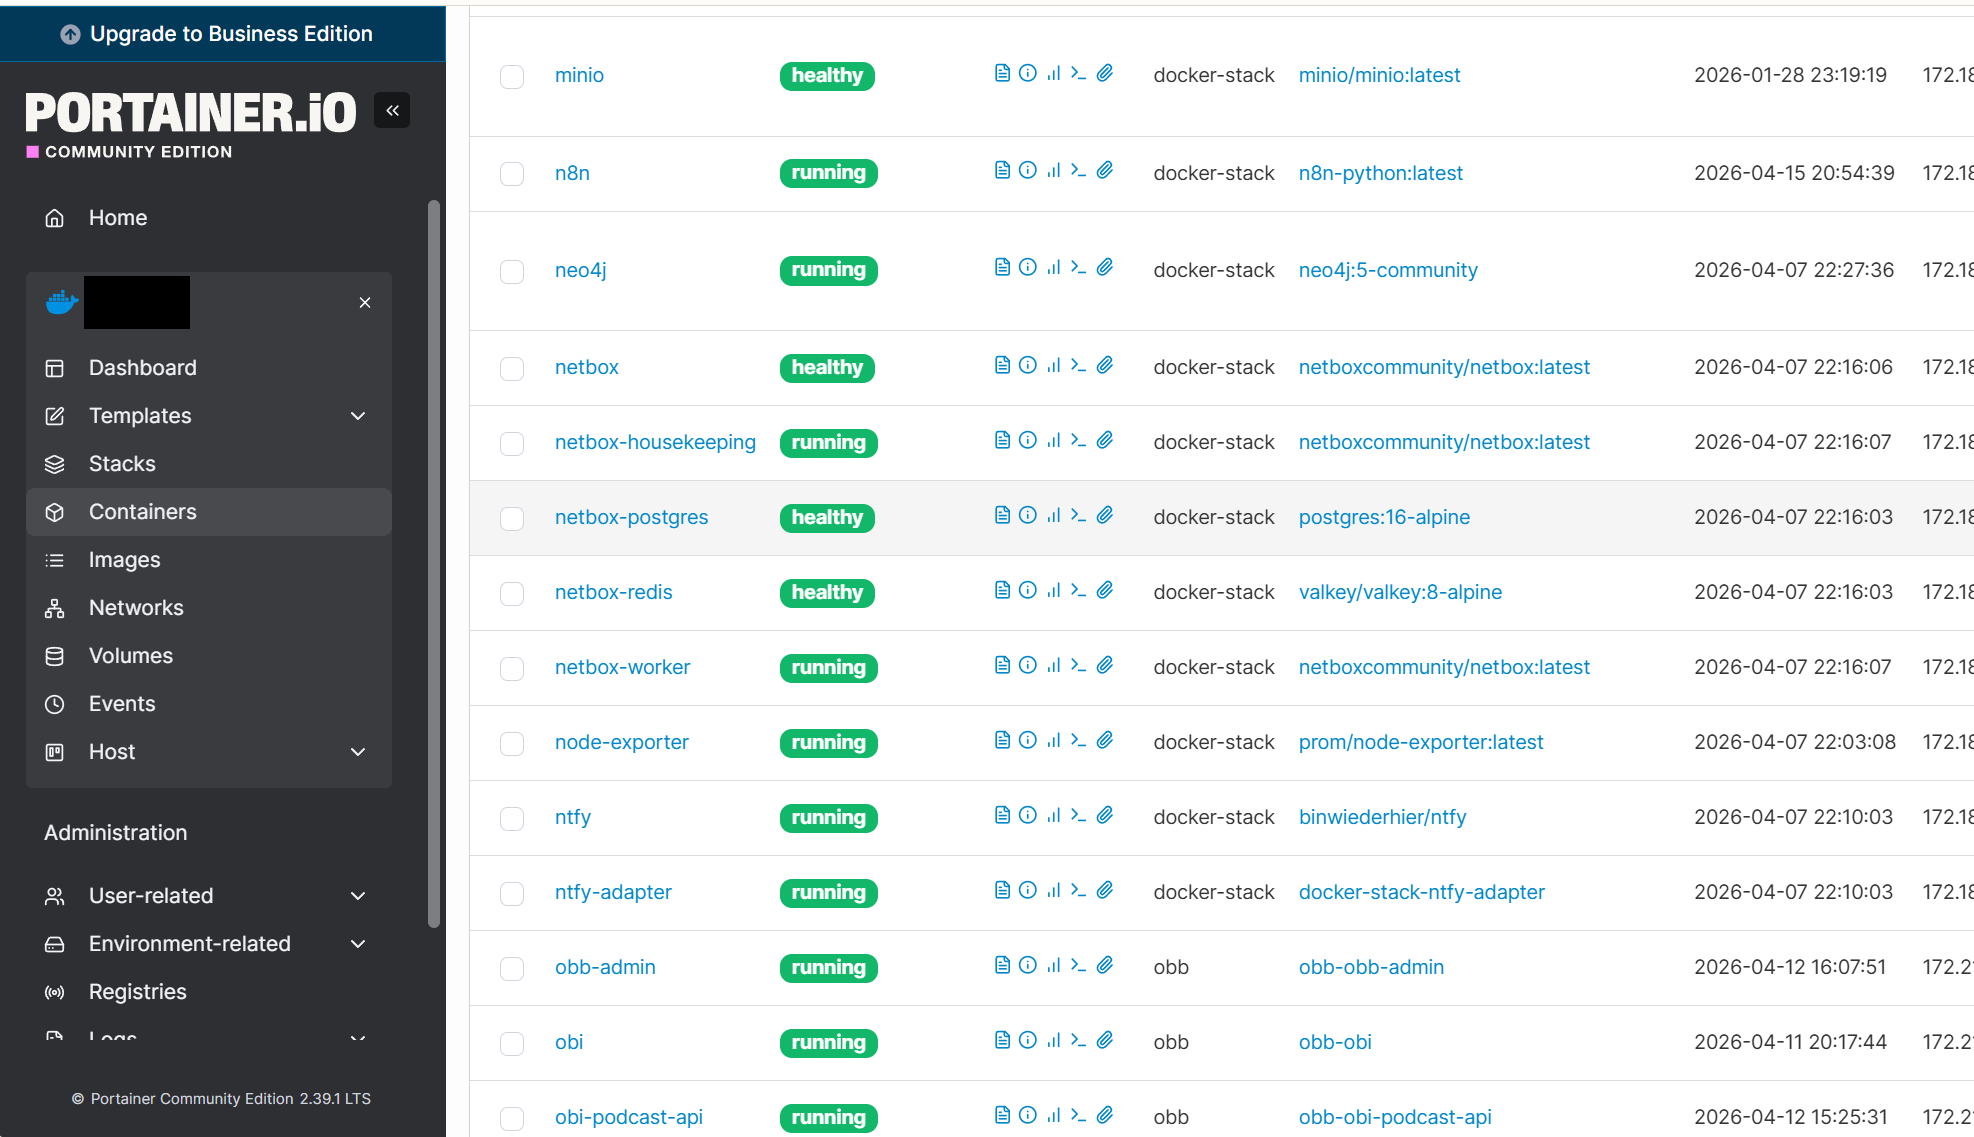Select the minio container checkbox
This screenshot has height=1137, width=1974.
[512, 76]
